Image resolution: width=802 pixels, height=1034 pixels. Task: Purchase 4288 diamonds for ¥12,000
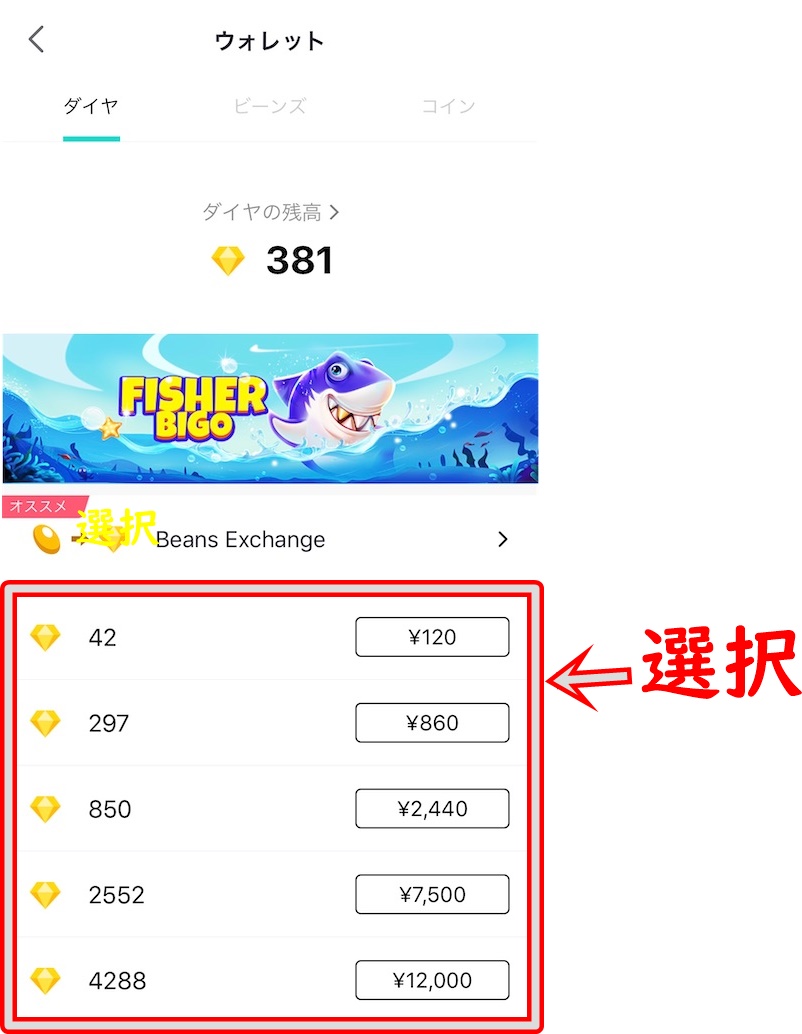pyautogui.click(x=432, y=980)
